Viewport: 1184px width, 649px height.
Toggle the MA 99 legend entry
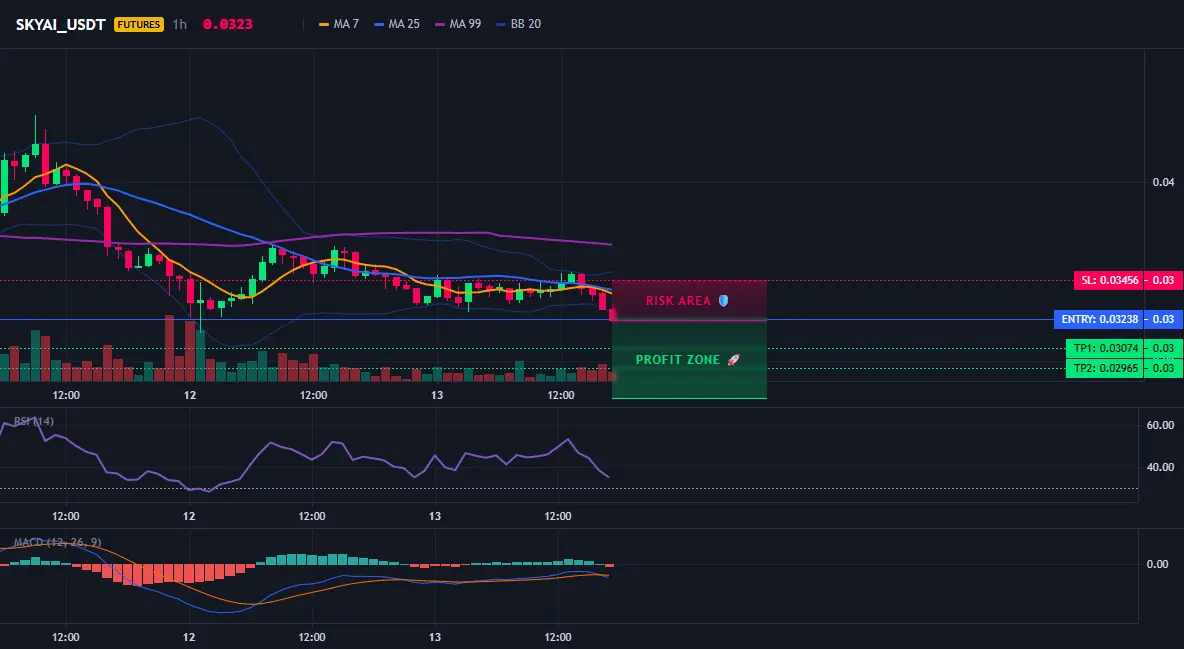coord(458,24)
